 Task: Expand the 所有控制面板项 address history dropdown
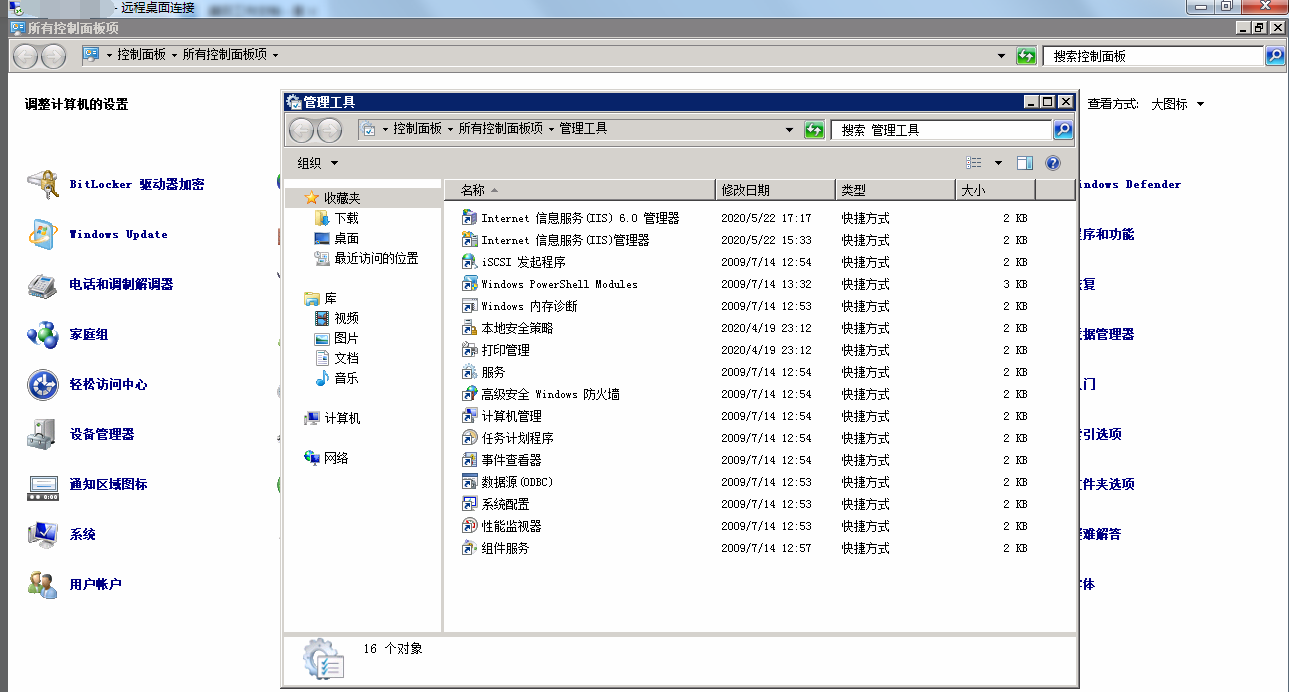point(1002,56)
